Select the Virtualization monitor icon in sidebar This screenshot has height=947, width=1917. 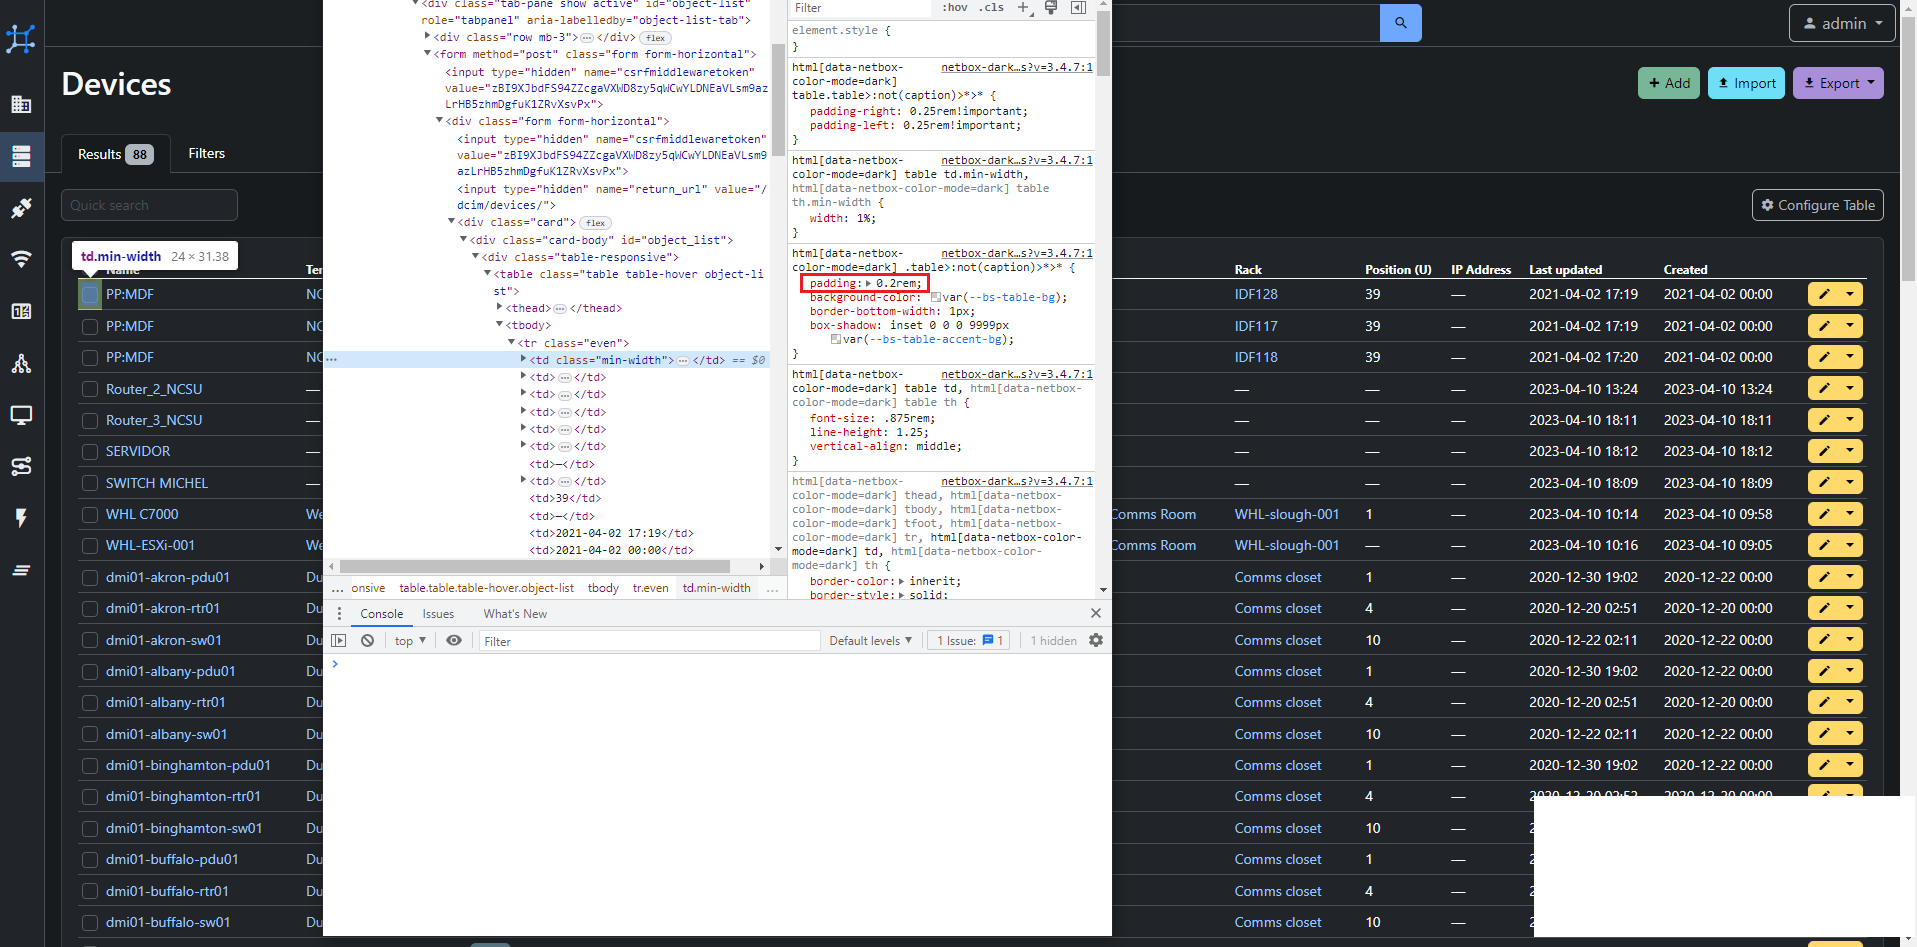coord(21,416)
